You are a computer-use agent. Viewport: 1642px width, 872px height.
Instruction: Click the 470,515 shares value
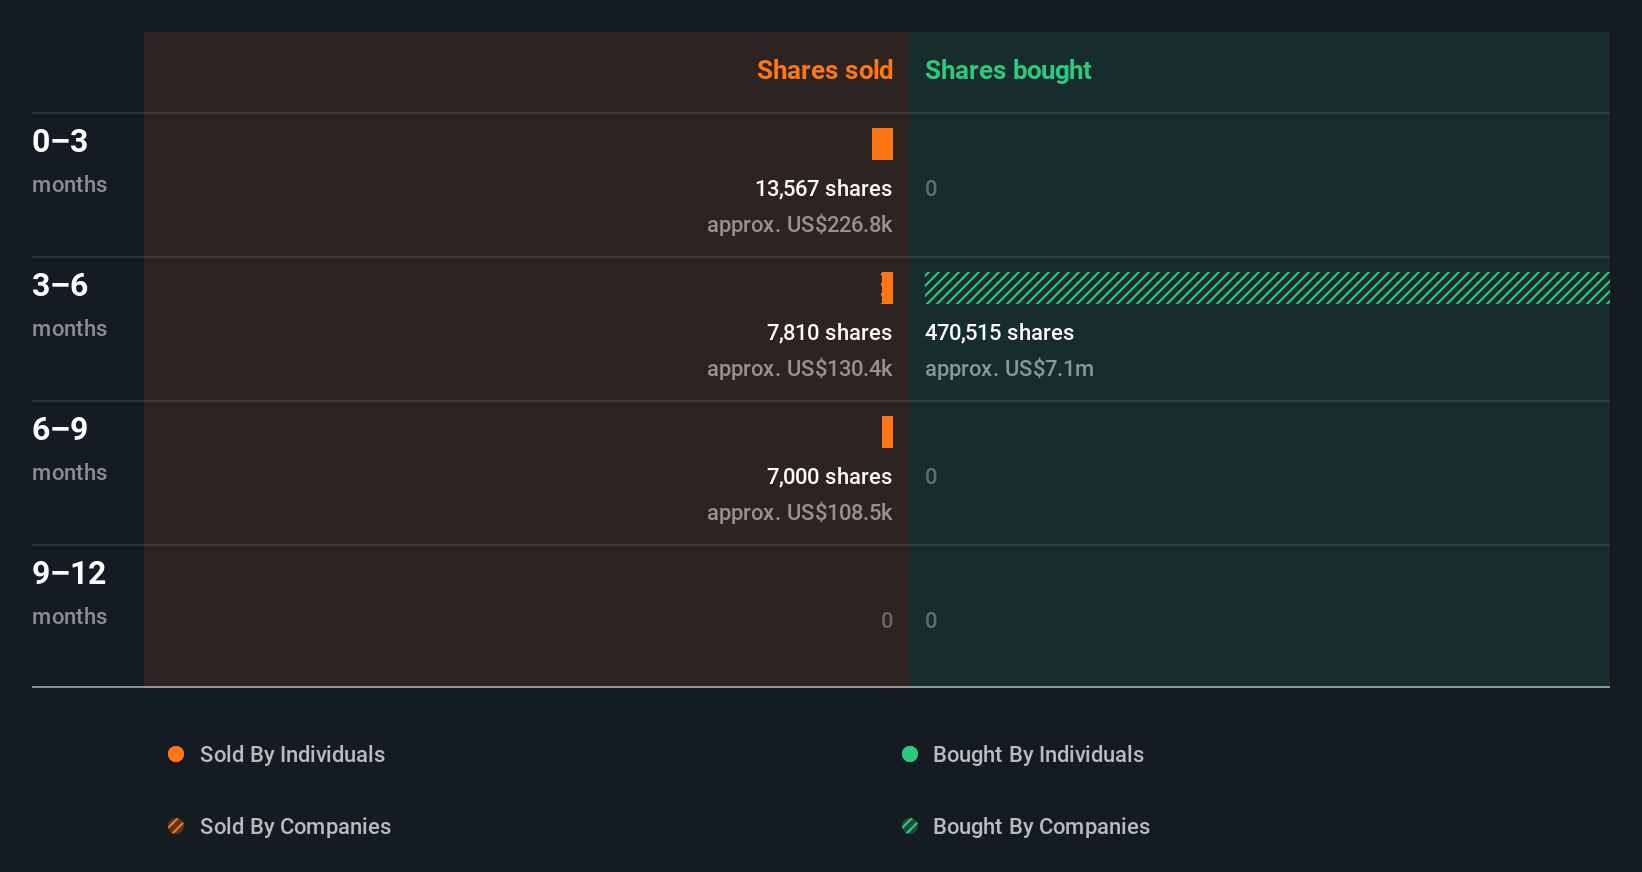click(x=999, y=332)
